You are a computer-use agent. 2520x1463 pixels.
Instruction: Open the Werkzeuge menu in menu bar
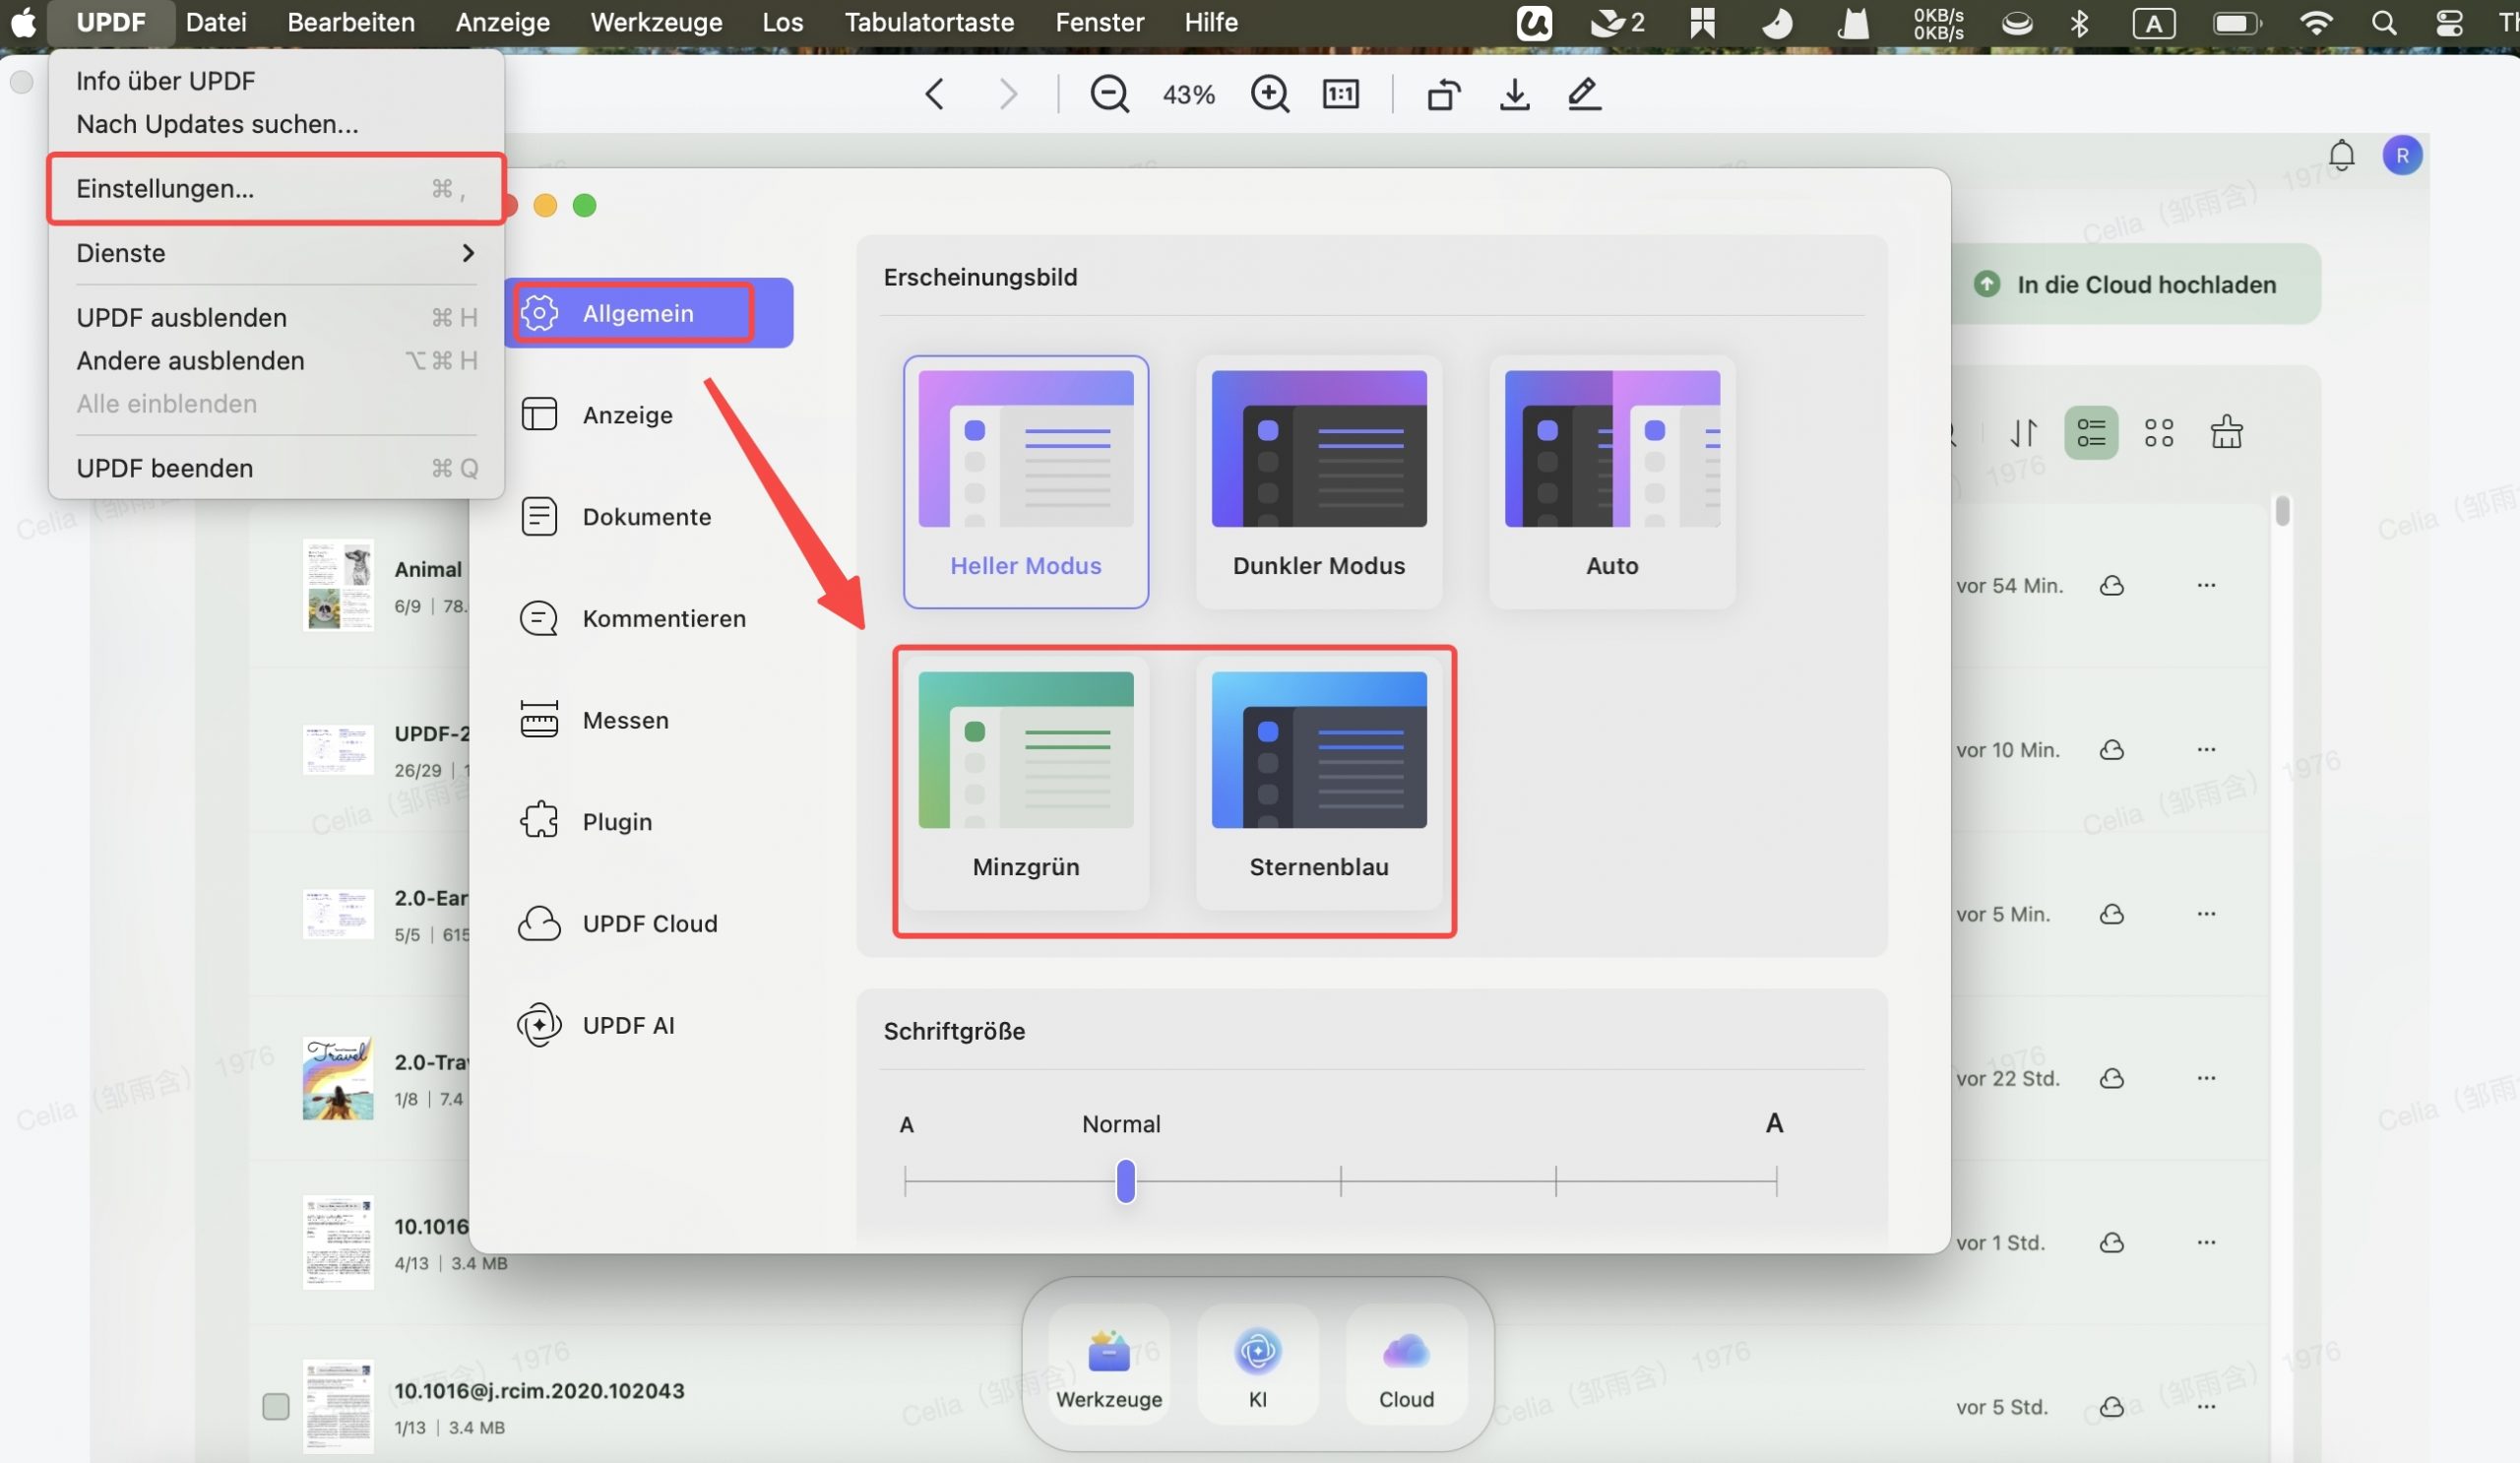(x=656, y=22)
